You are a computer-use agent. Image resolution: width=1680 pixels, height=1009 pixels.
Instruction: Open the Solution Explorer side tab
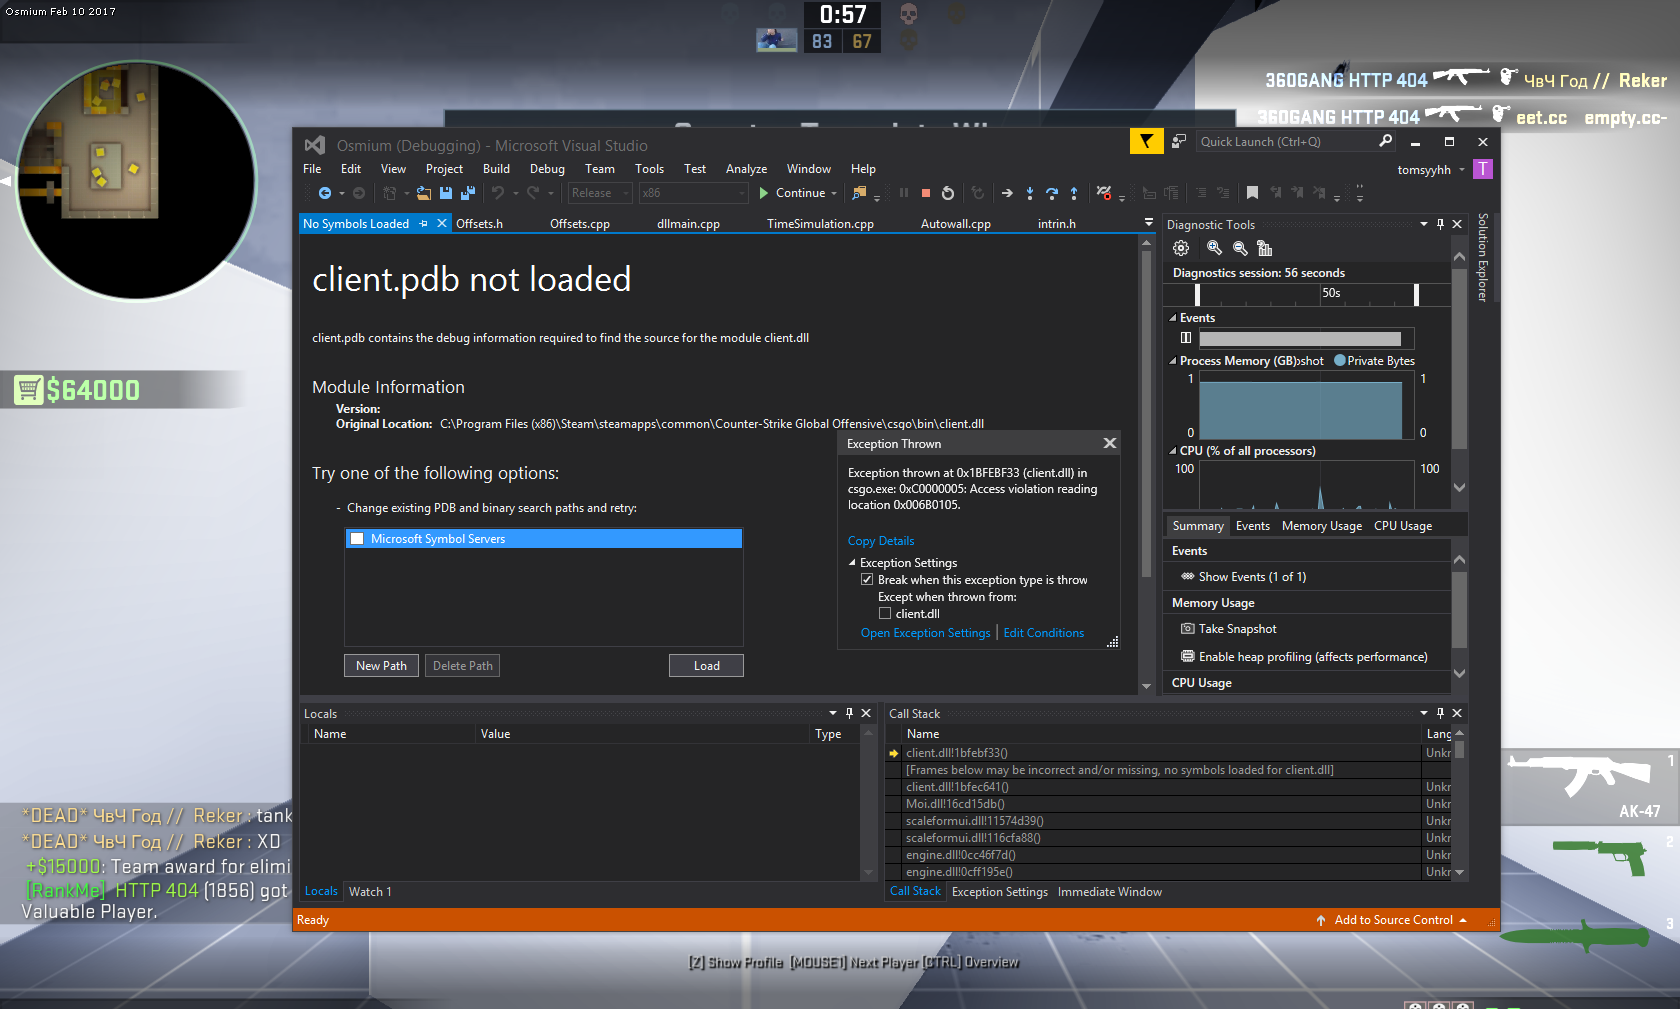pos(1483,257)
